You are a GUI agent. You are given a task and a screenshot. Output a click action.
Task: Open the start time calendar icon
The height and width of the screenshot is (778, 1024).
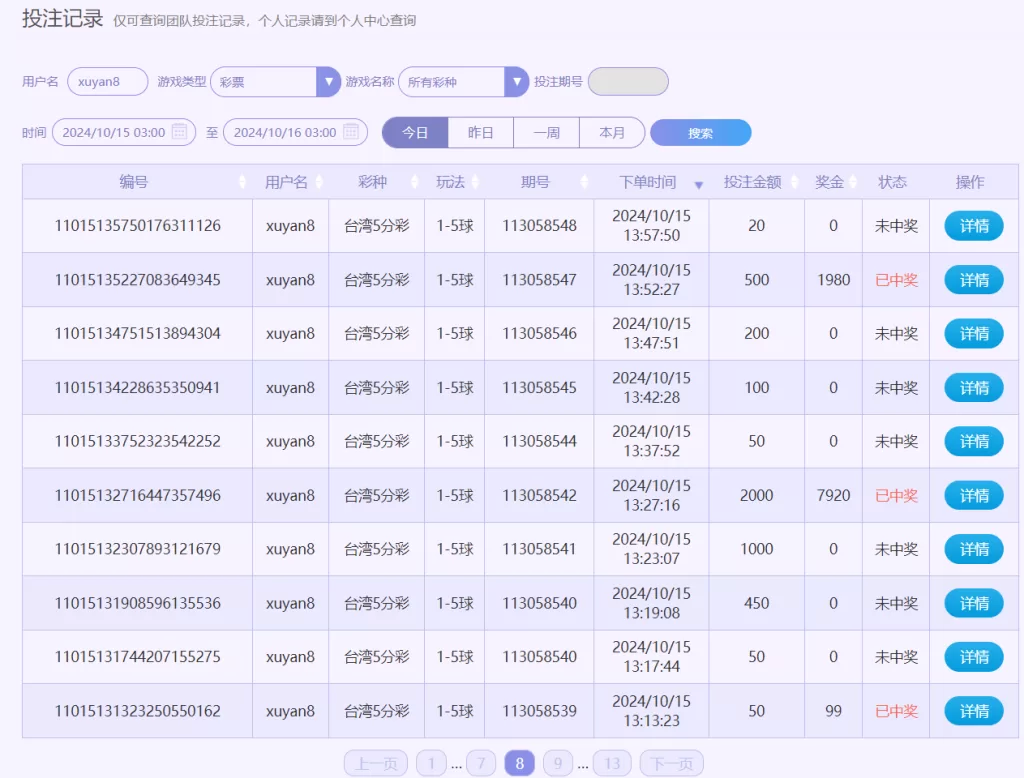[180, 132]
